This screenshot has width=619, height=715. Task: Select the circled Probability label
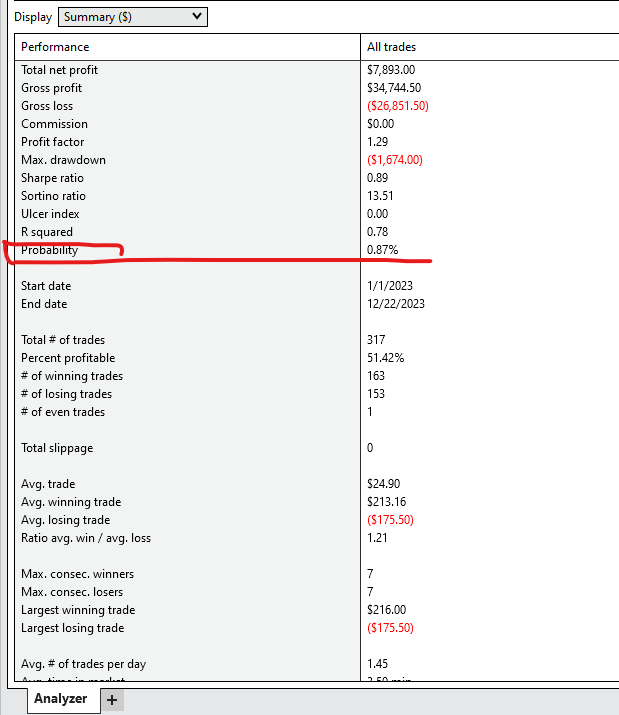click(x=49, y=250)
